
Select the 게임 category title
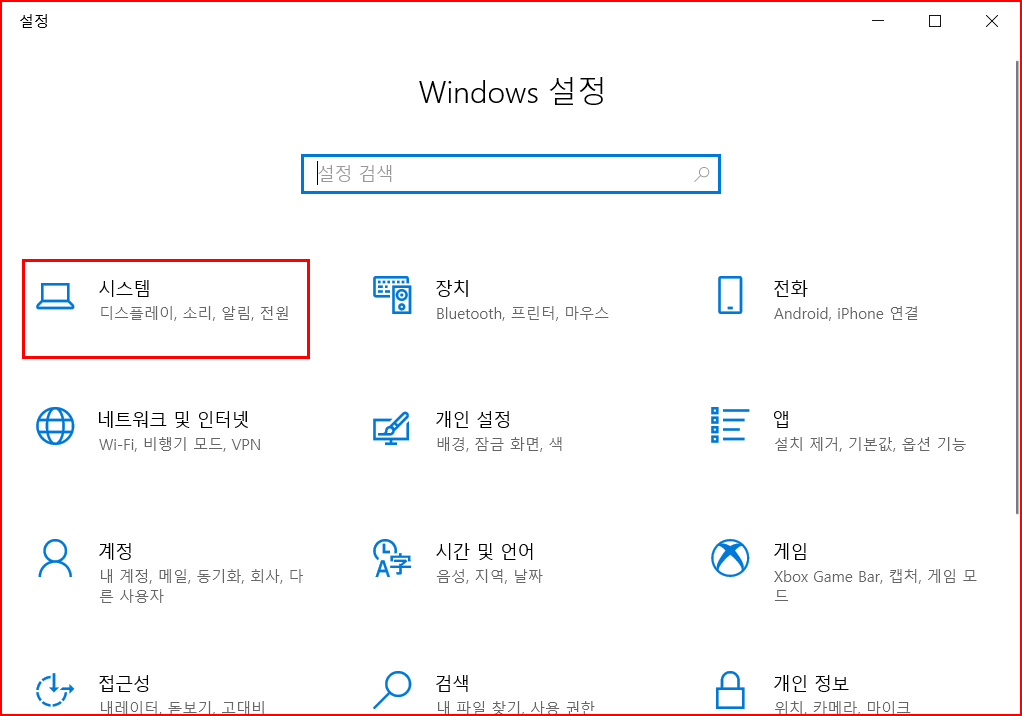(790, 551)
